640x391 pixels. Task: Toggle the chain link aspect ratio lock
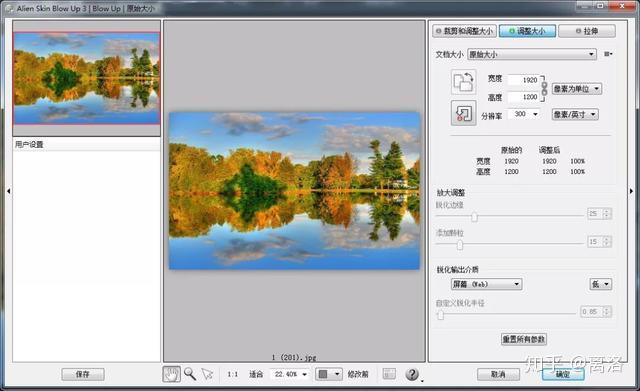[544, 89]
